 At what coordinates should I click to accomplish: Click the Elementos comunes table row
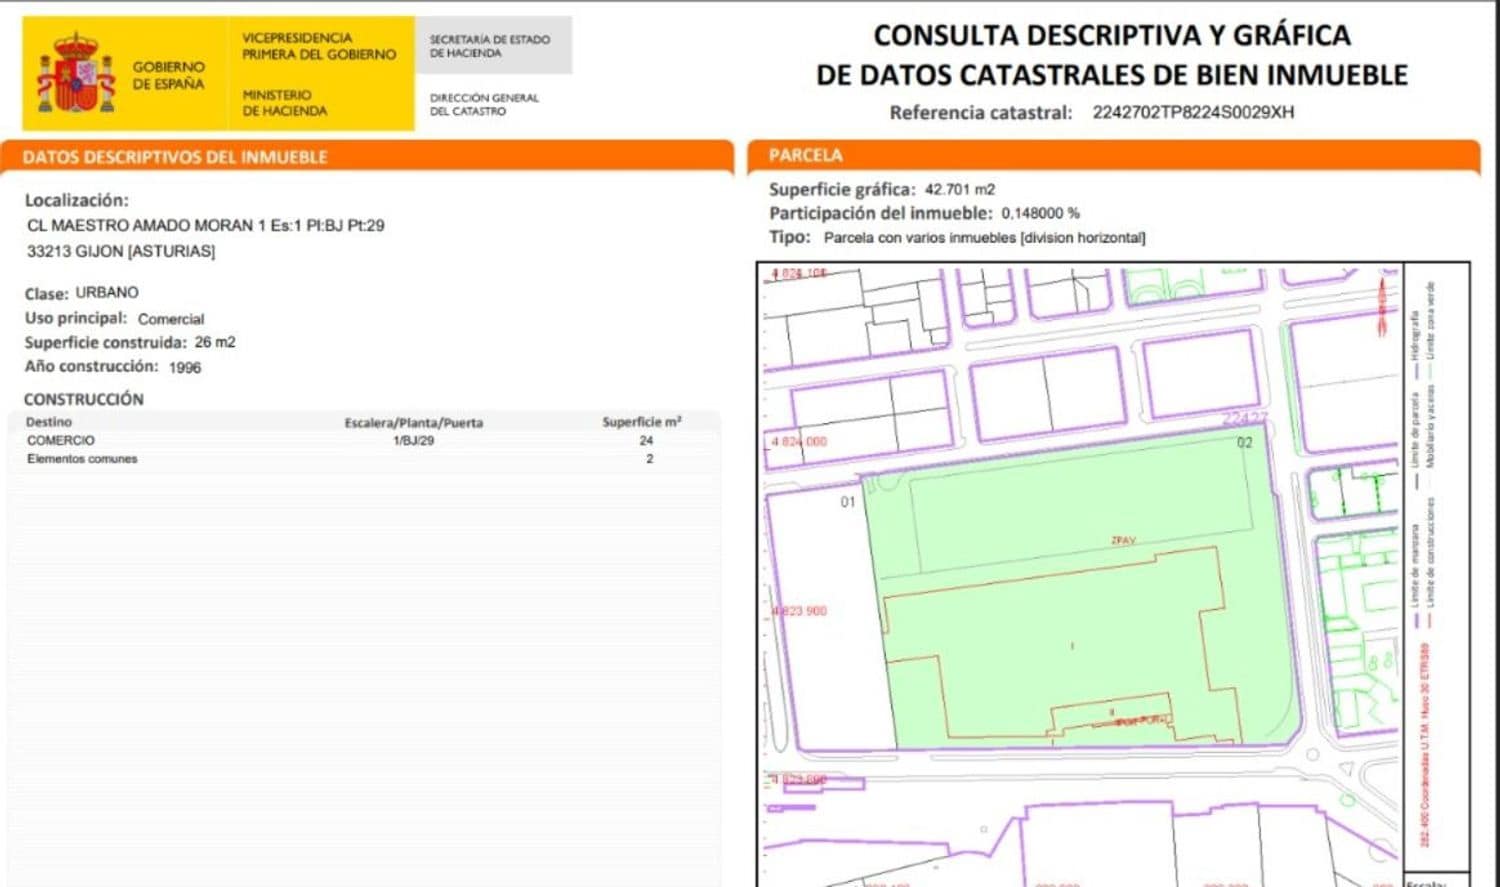[80, 459]
